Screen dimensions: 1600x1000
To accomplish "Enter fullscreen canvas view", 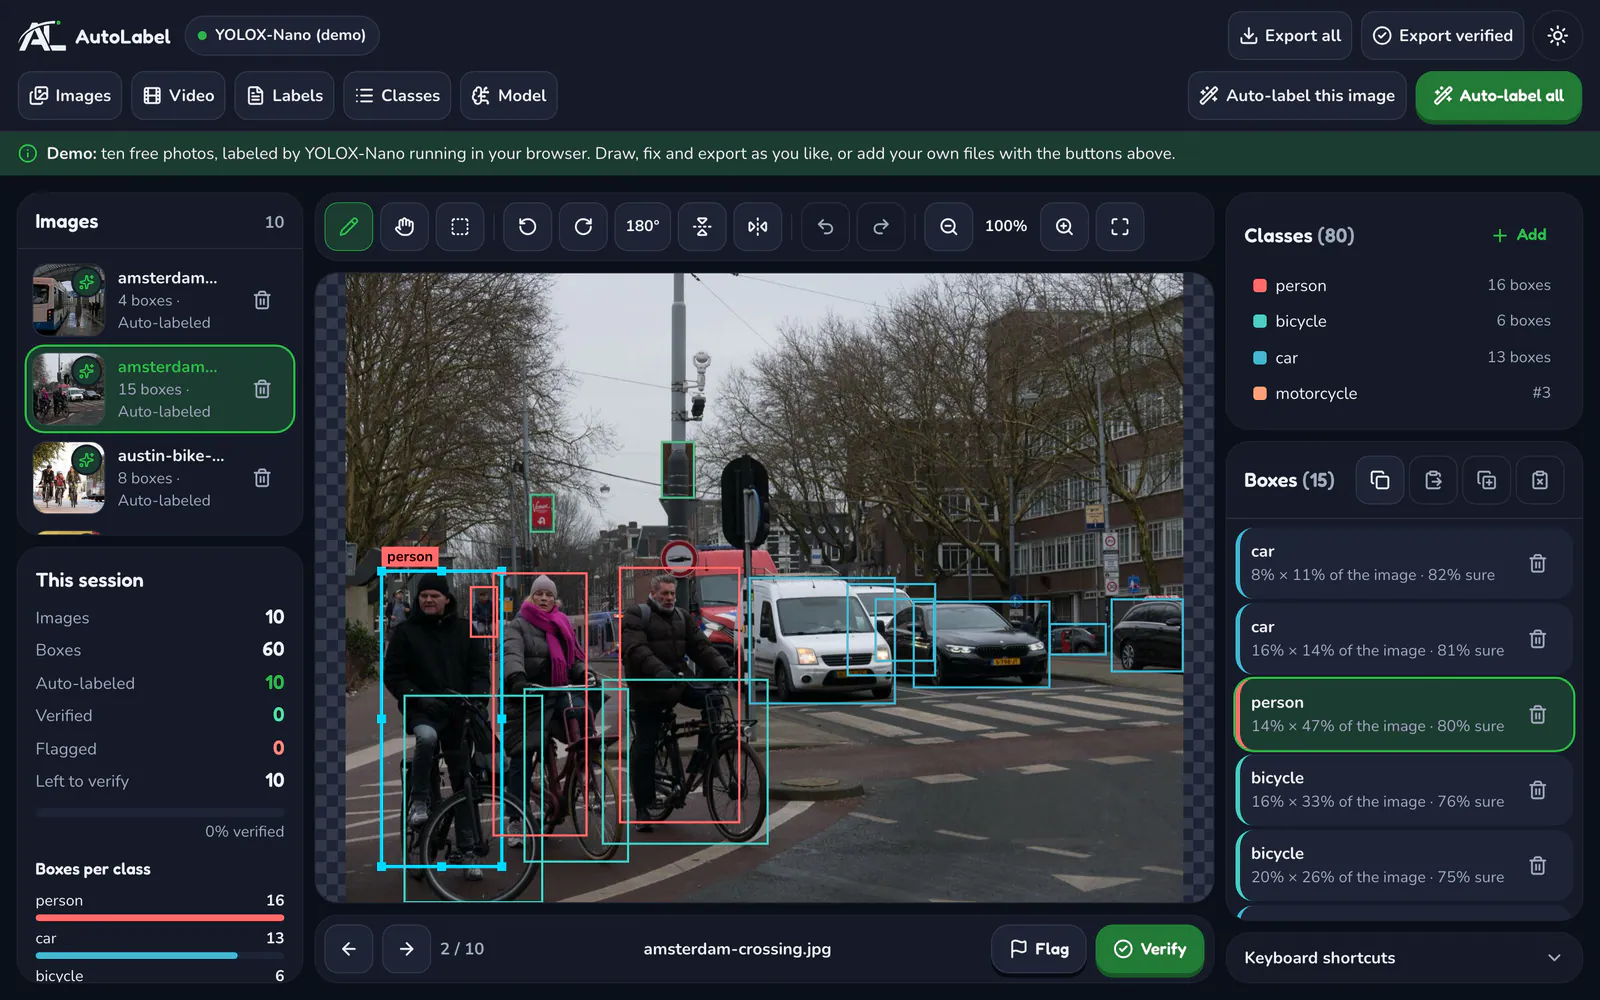I will (x=1120, y=227).
